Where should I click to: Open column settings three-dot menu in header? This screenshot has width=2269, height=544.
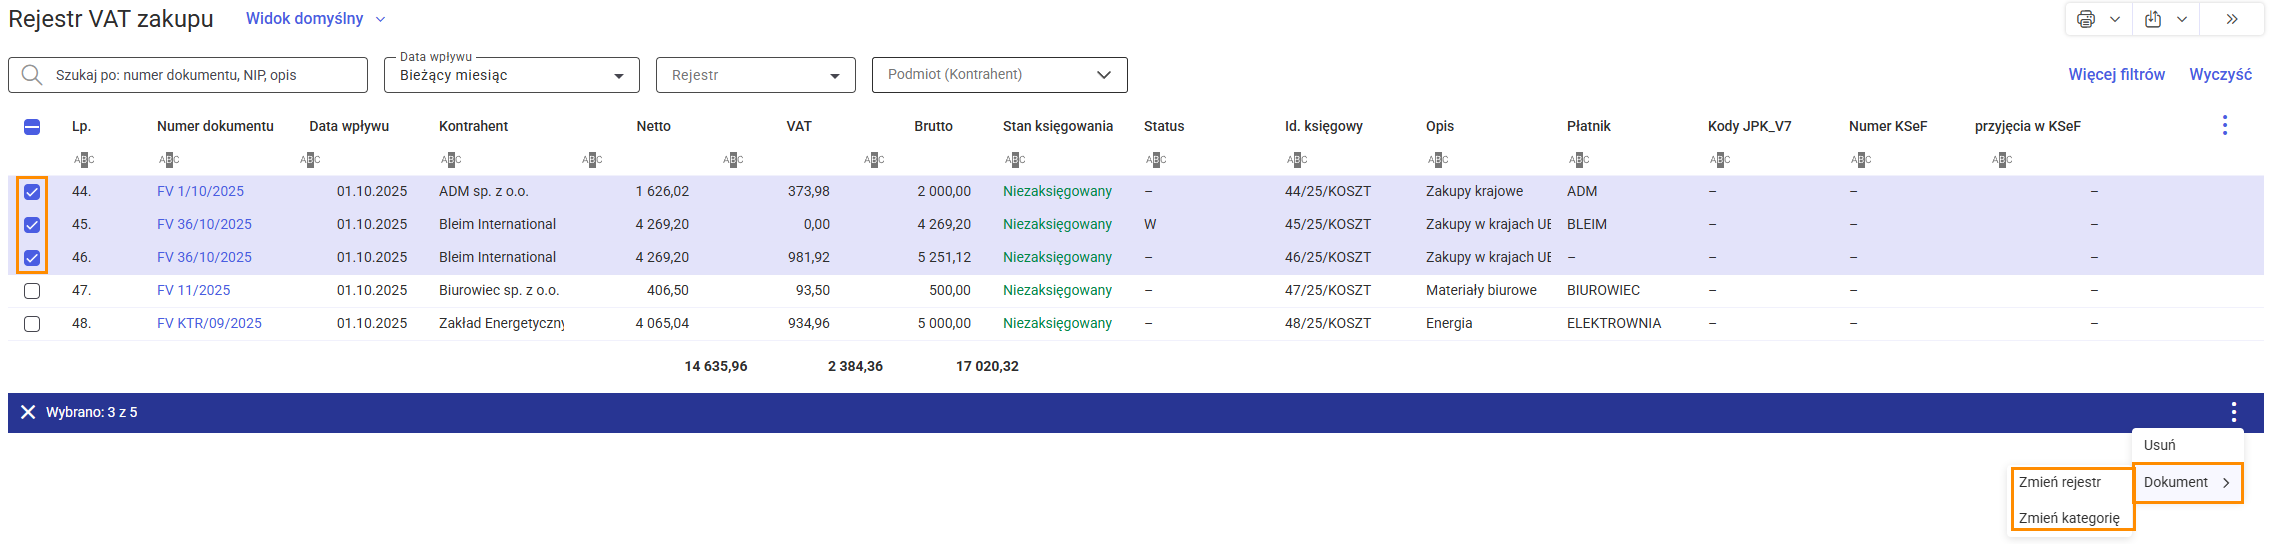(2224, 125)
